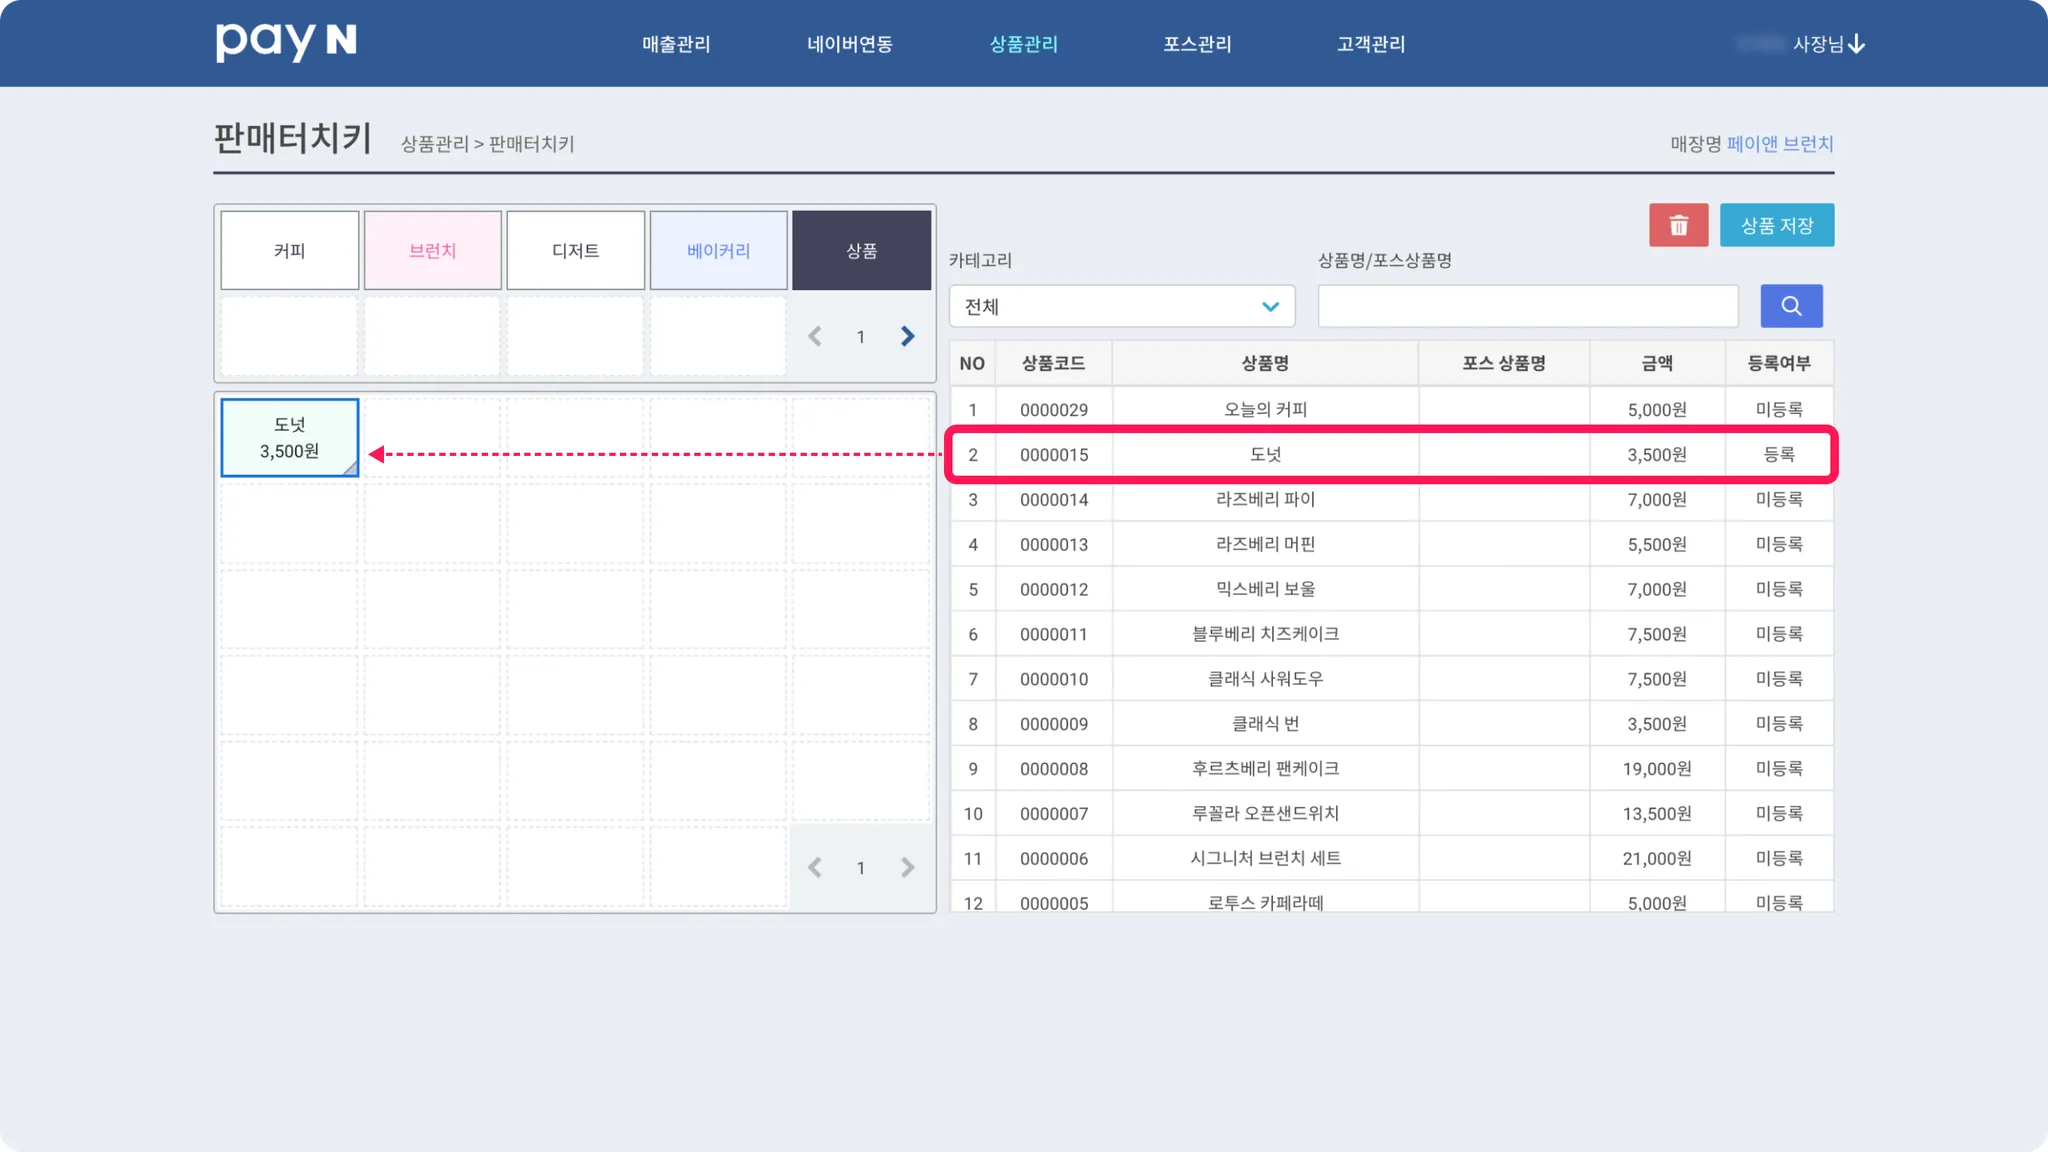Viewport: 2048px width, 1152px height.
Task: Click the 페이앤 브런치 store link
Action: click(1779, 144)
